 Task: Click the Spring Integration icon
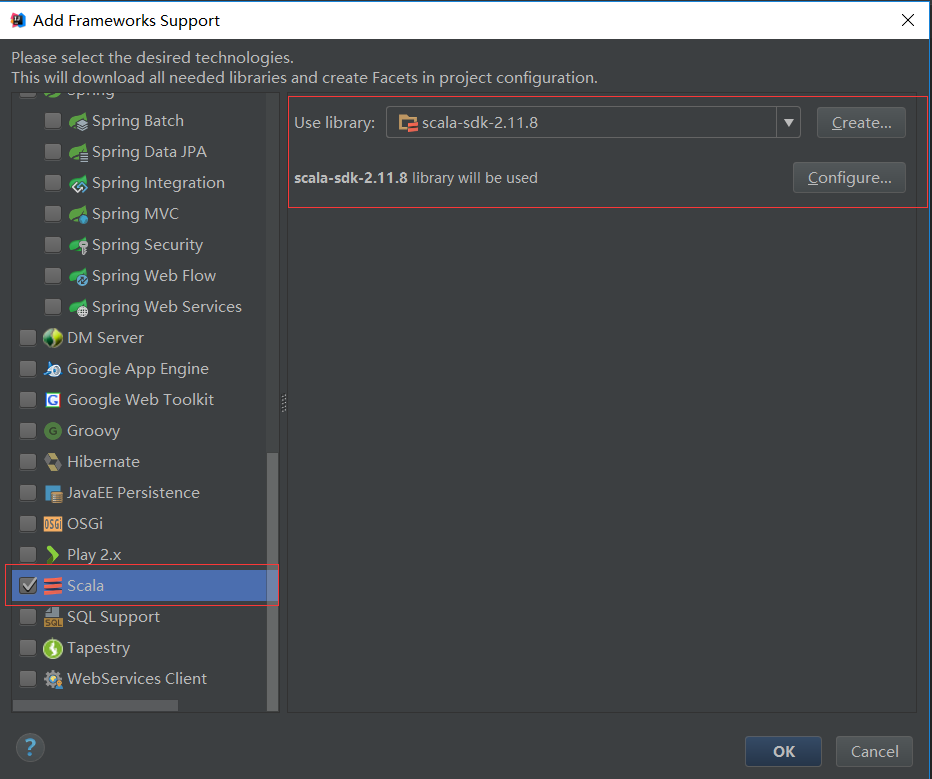78,183
